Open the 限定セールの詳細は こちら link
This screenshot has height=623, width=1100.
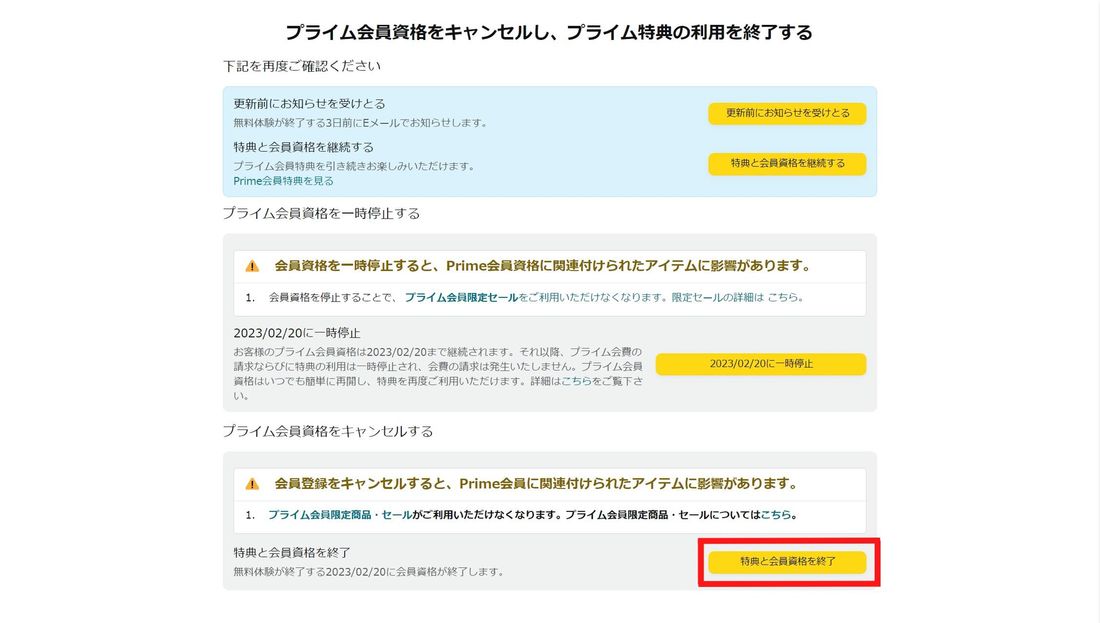tap(735, 297)
